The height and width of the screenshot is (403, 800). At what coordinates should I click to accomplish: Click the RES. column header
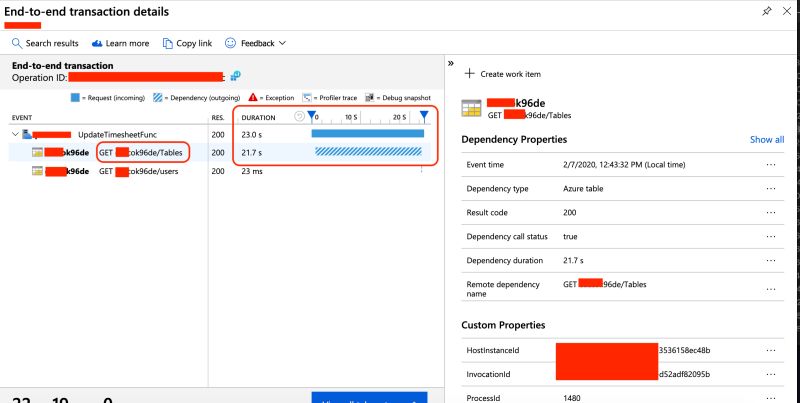click(218, 118)
